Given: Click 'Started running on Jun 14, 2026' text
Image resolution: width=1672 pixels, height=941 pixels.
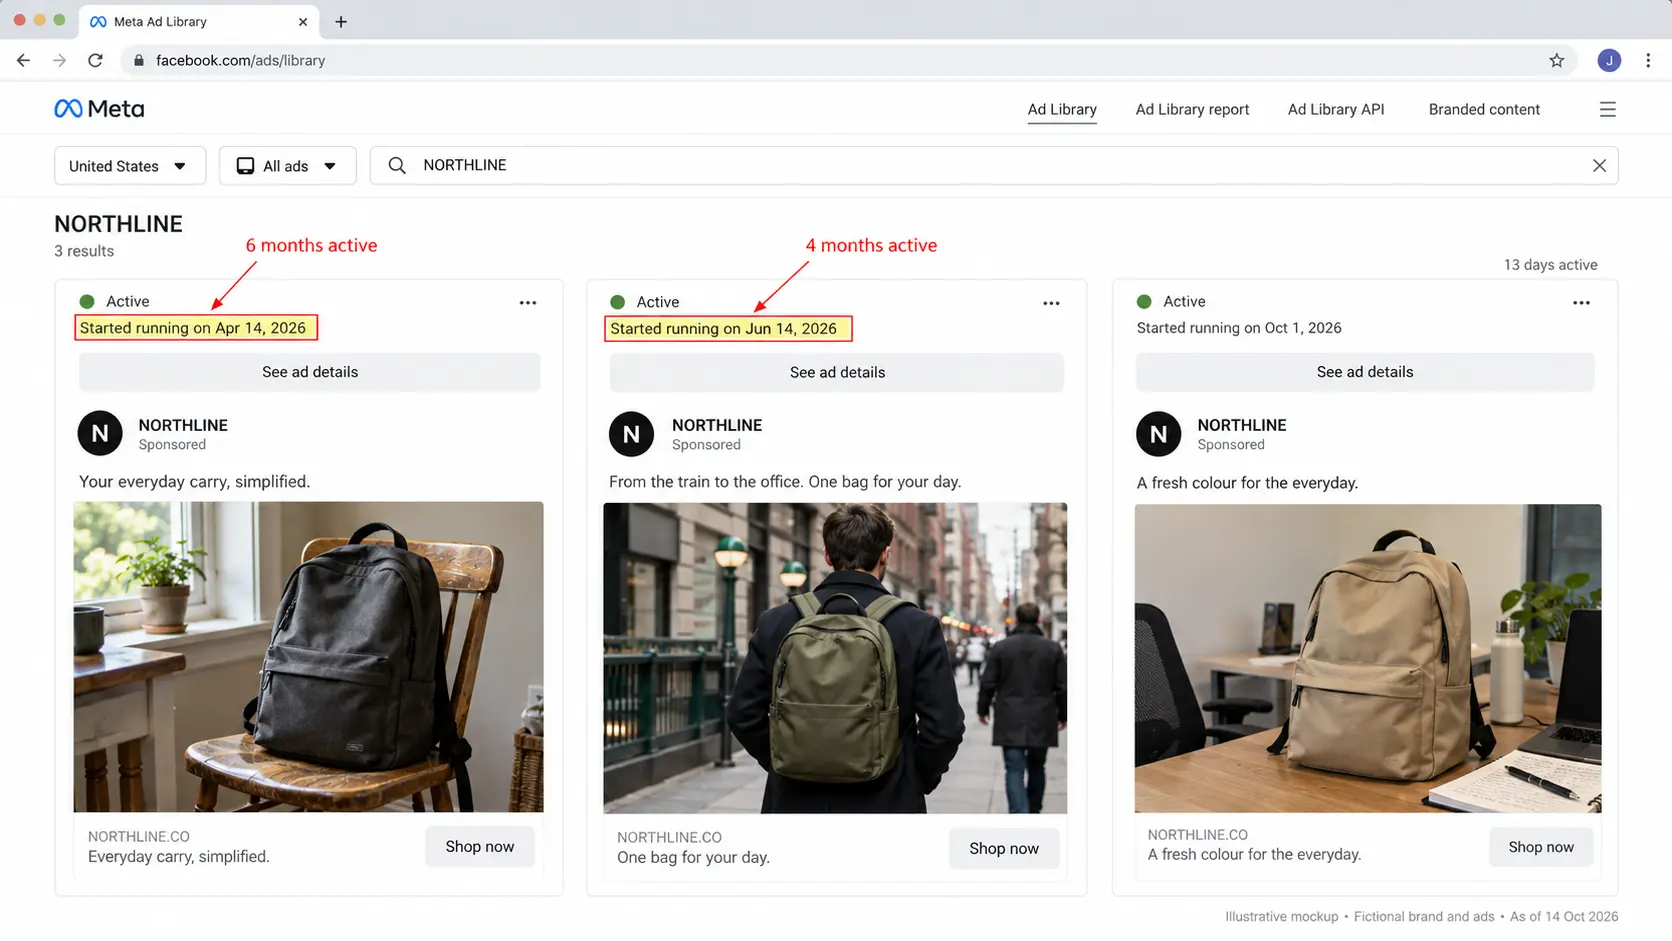Looking at the screenshot, I should tap(723, 329).
